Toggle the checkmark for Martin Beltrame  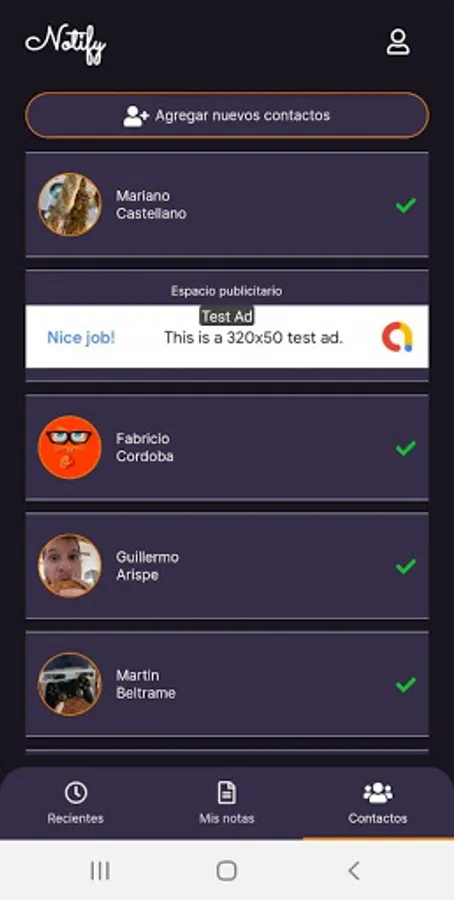[x=406, y=685]
